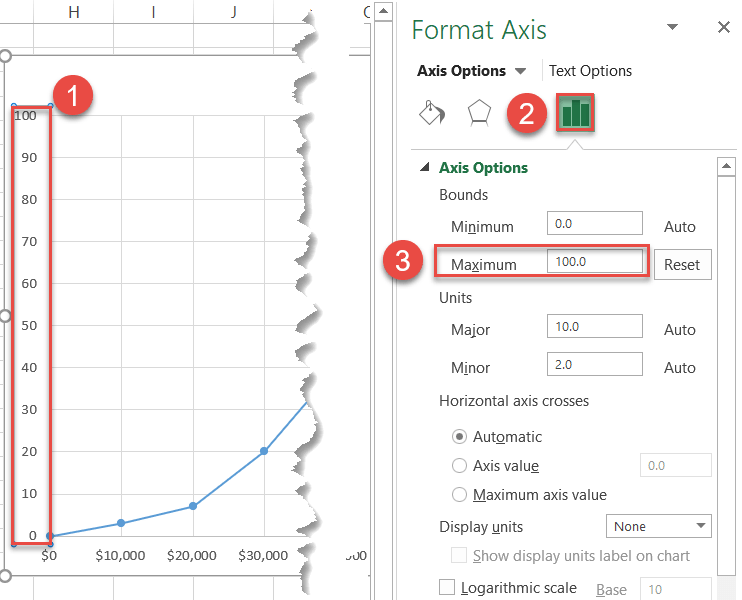Viewport: 742px width, 600px height.
Task: Click the horizontal axis label $10,000
Action: (120, 556)
